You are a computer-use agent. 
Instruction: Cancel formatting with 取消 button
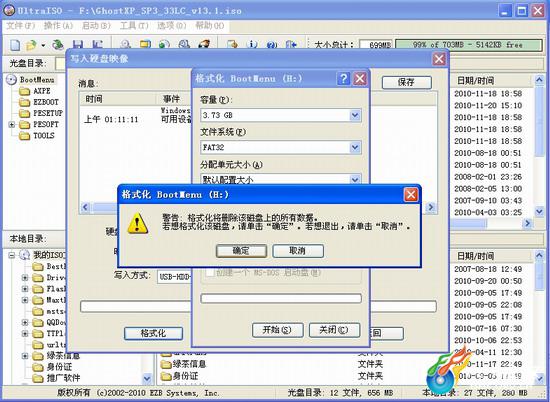(x=298, y=251)
